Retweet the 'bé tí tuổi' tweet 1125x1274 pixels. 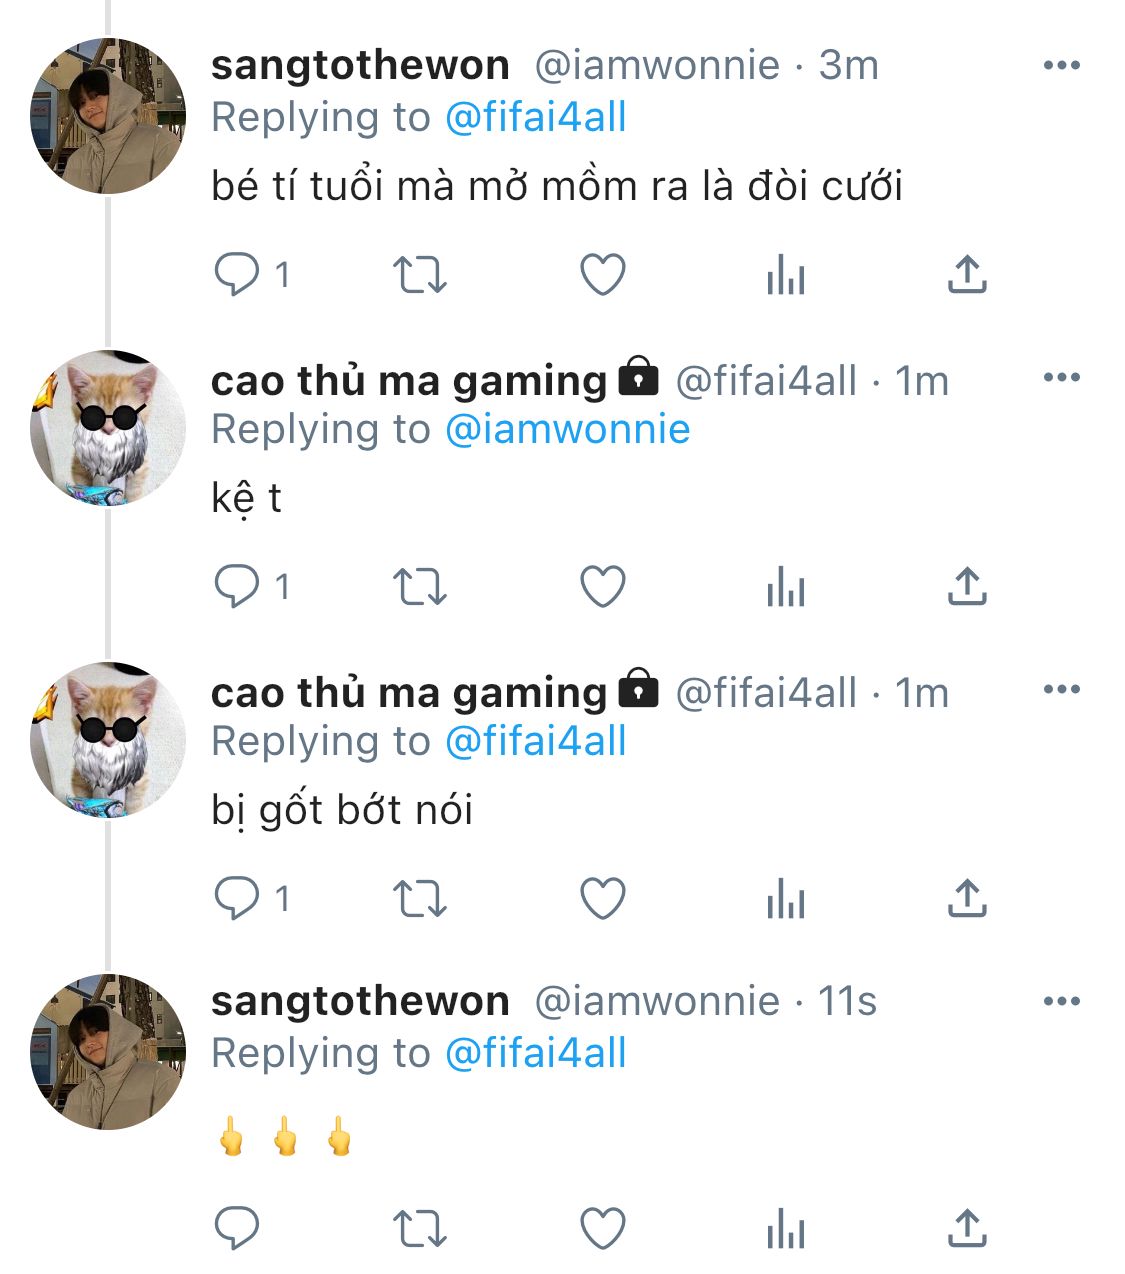pyautogui.click(x=418, y=274)
